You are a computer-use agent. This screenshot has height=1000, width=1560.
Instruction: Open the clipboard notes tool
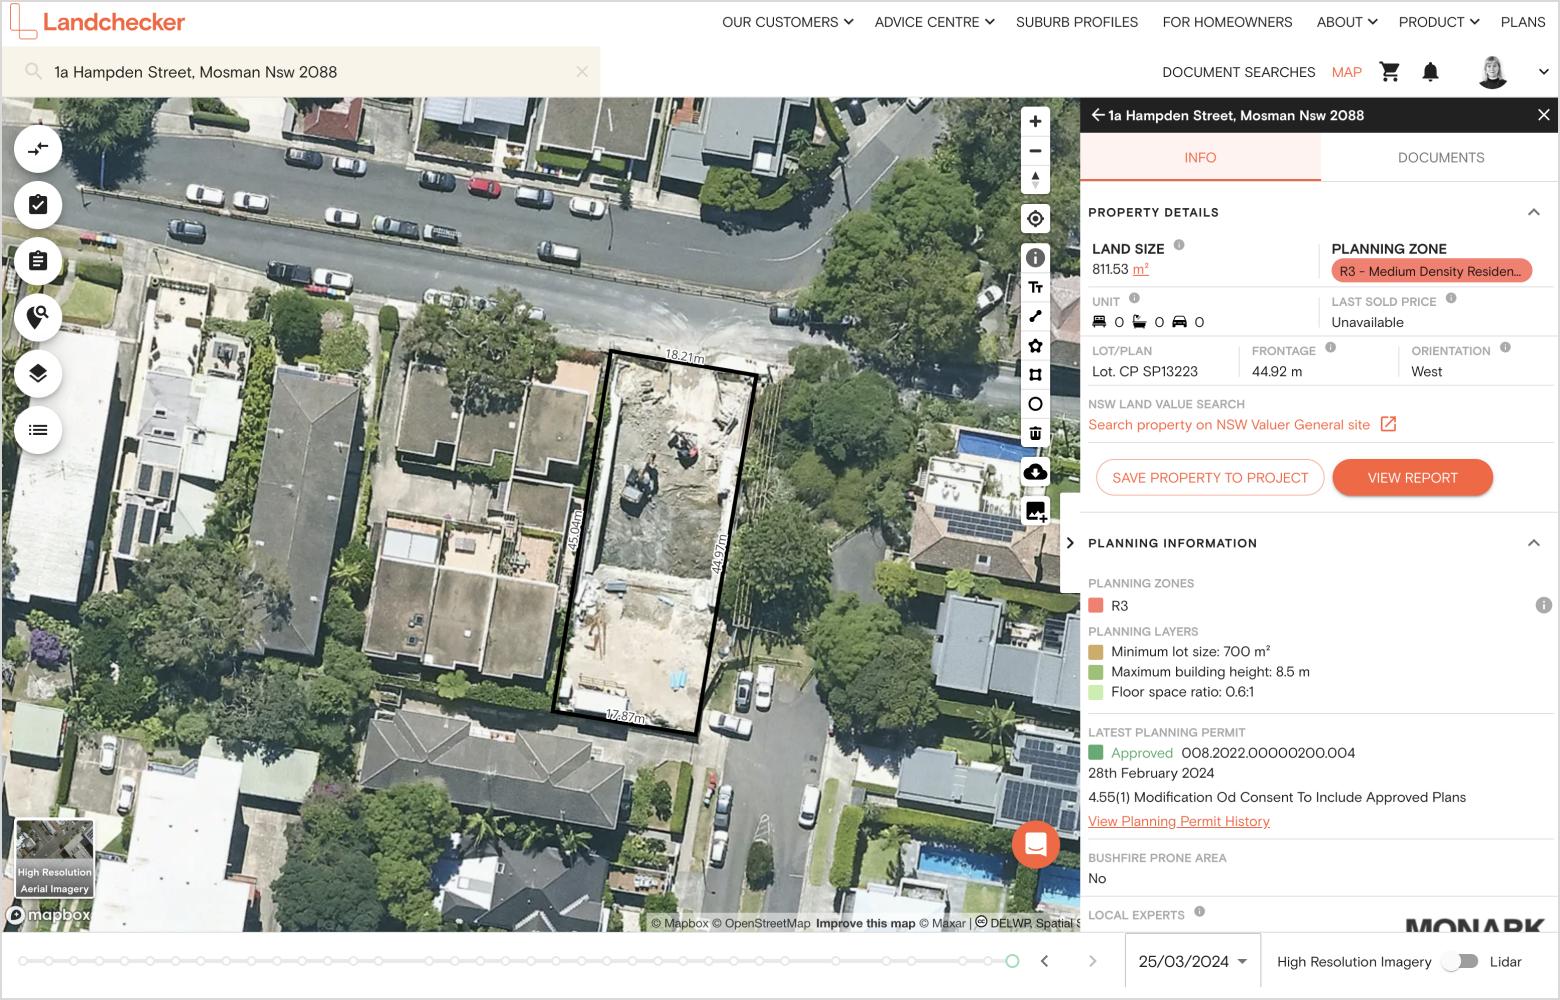pos(38,261)
